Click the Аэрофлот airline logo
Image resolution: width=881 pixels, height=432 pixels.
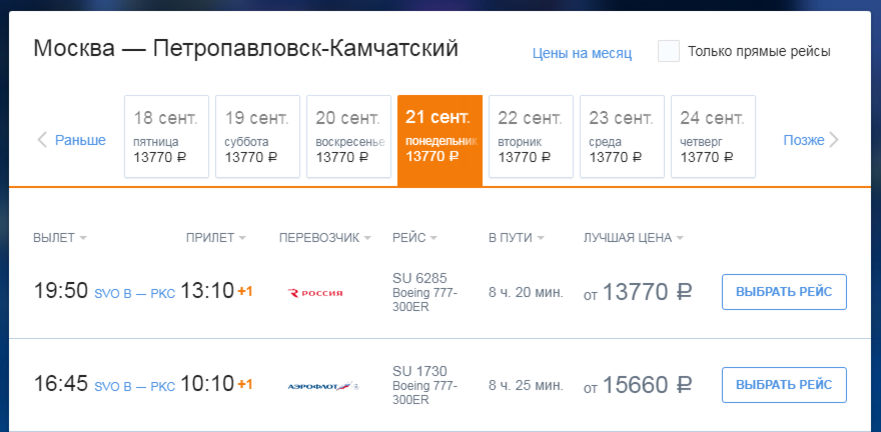(x=323, y=386)
